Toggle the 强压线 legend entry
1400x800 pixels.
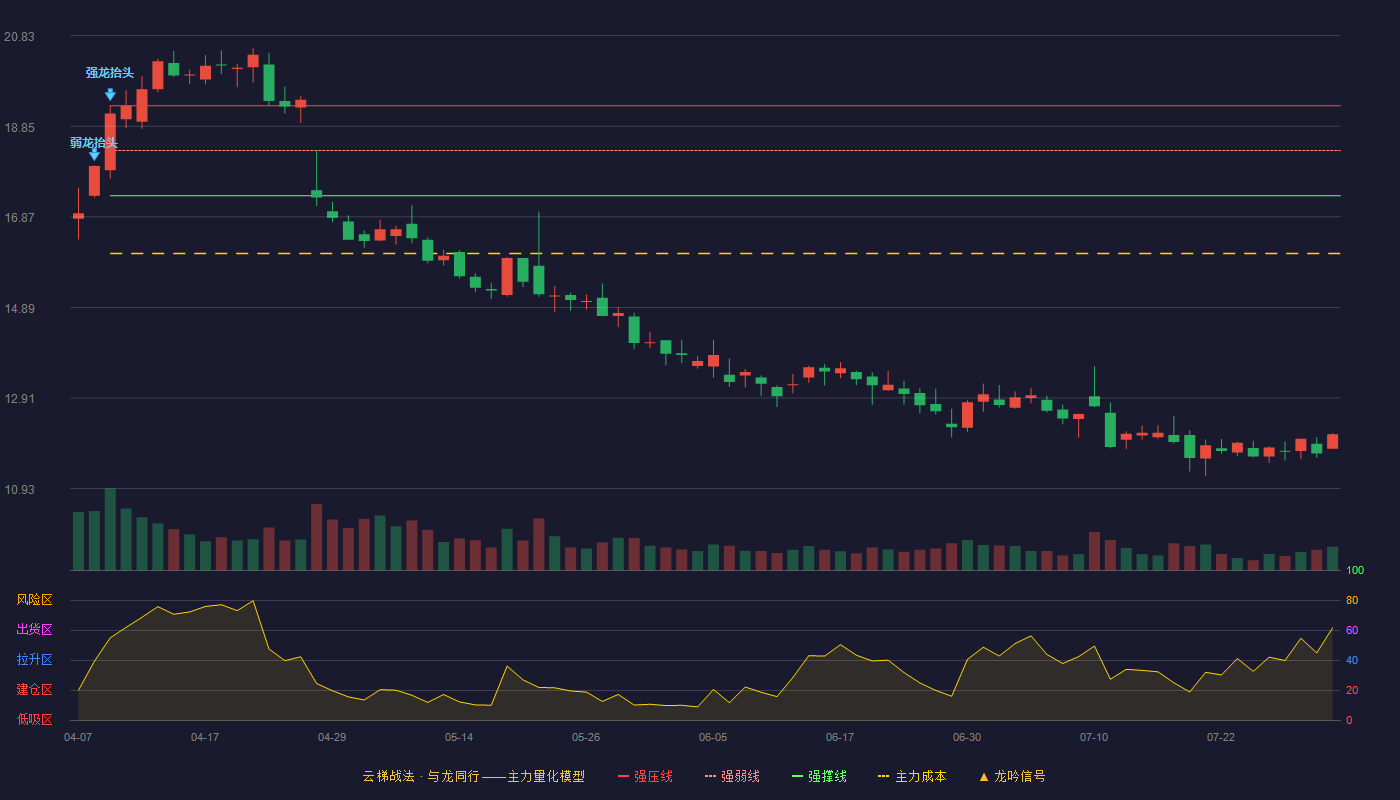645,776
